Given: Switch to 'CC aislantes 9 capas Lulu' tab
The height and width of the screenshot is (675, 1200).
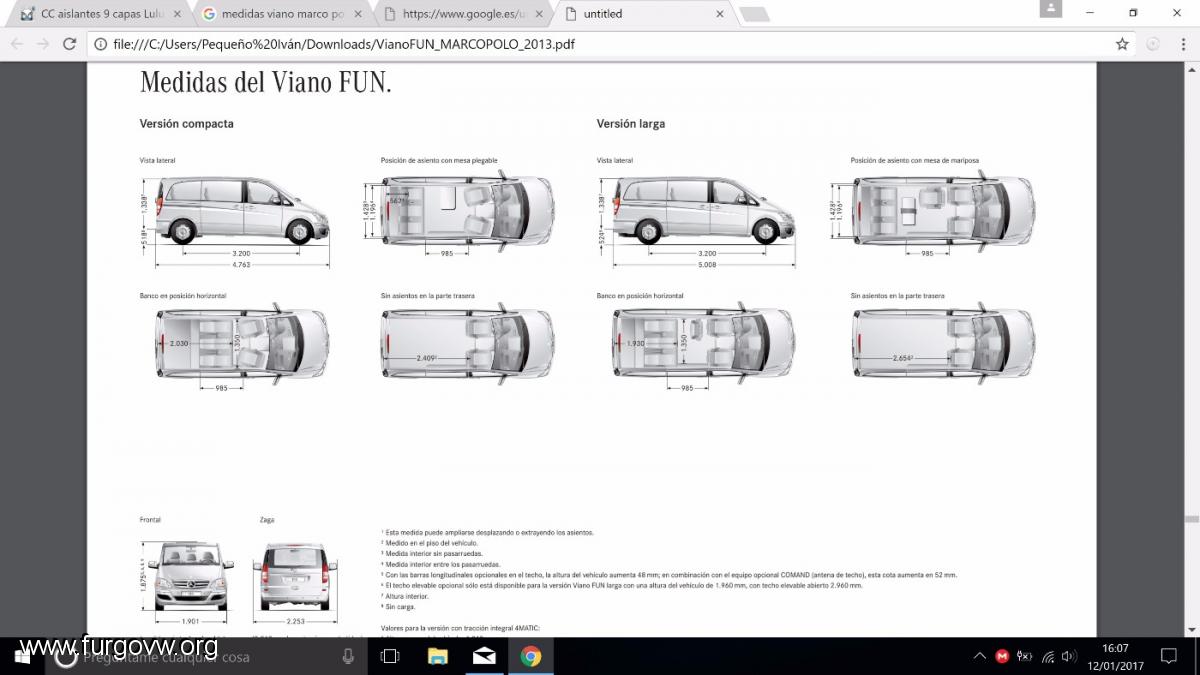Looking at the screenshot, I should click(x=101, y=14).
